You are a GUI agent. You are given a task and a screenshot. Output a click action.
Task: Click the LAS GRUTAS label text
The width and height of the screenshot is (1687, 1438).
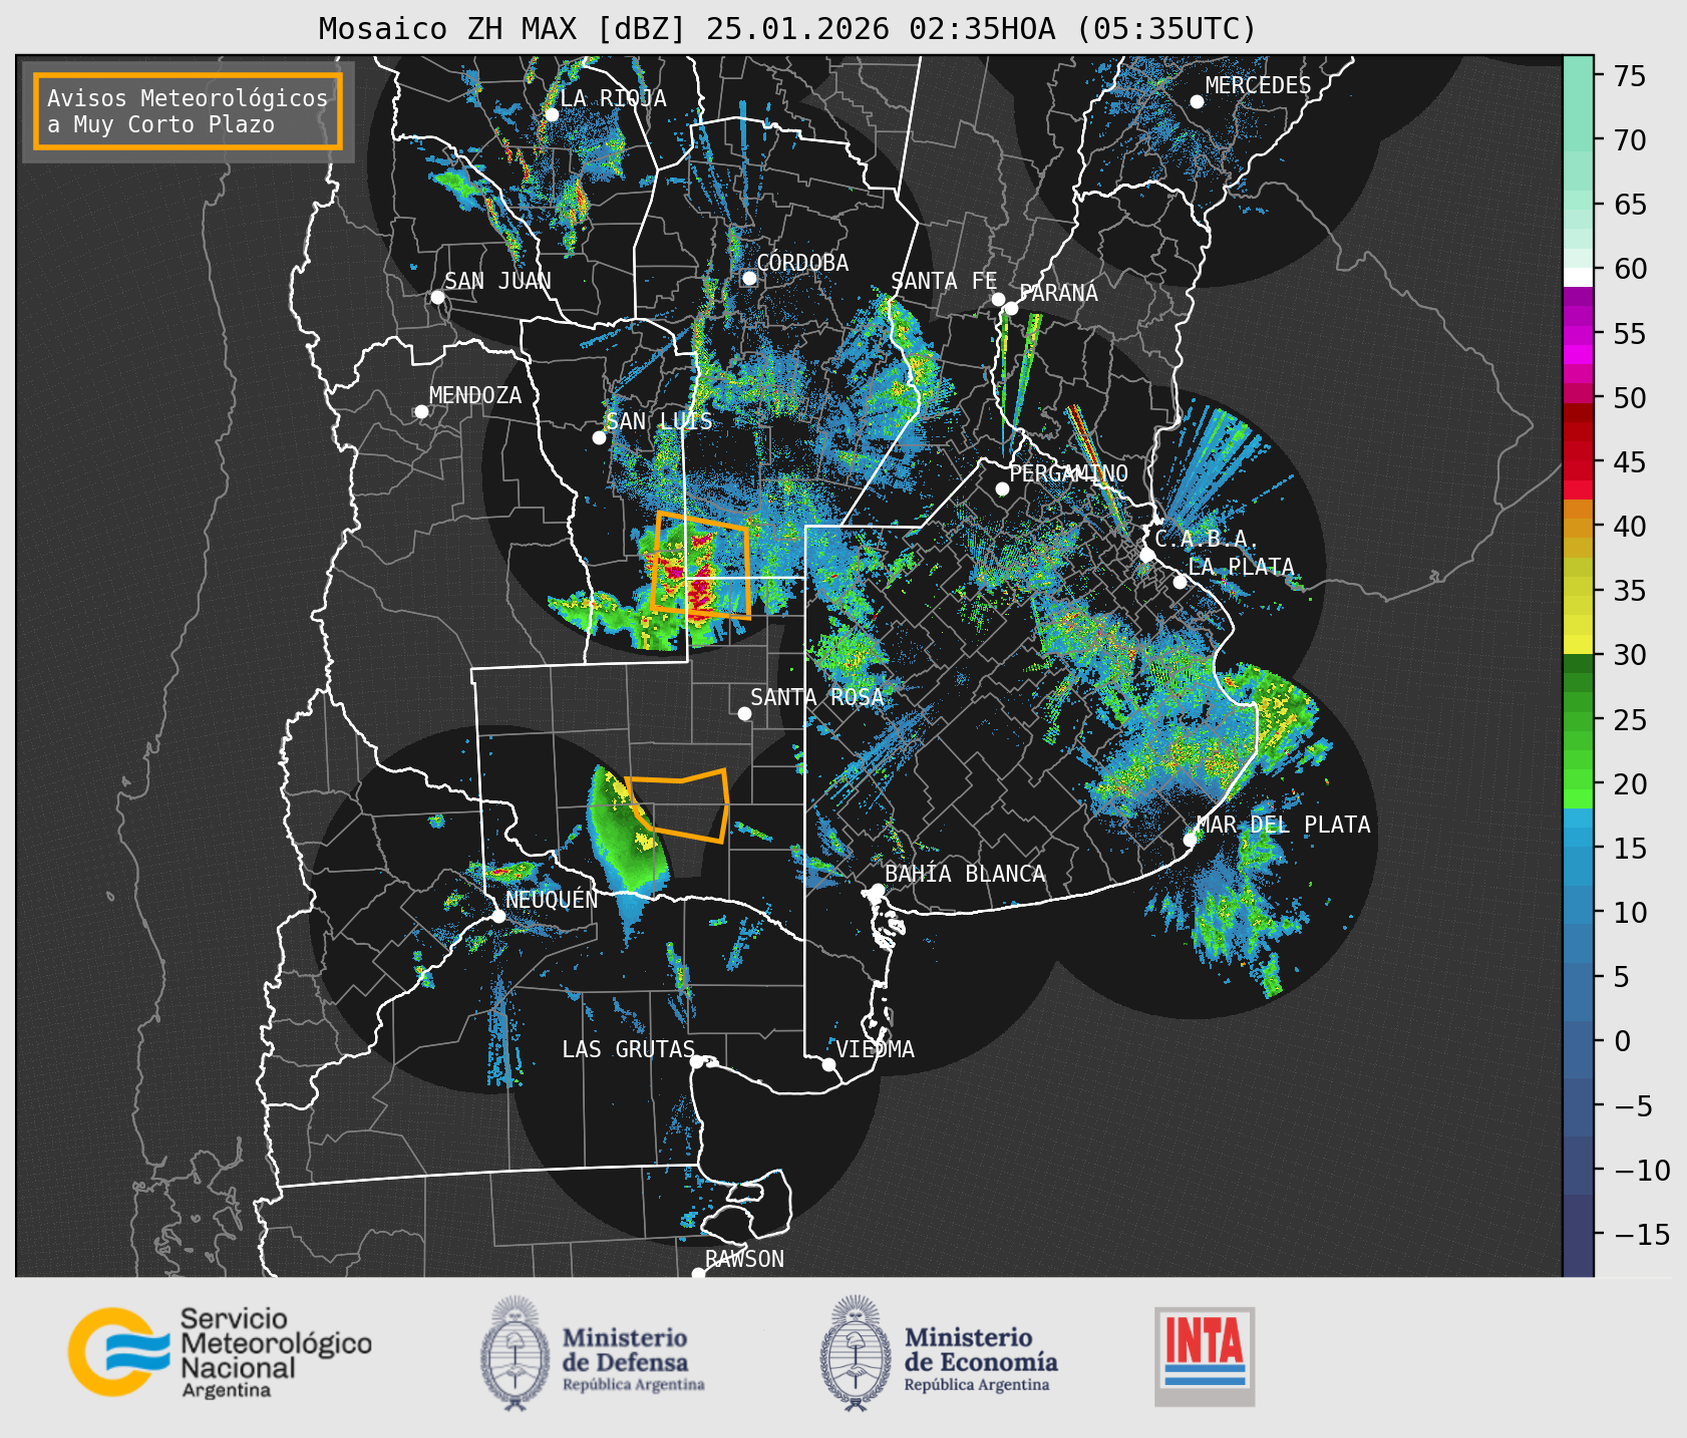[x=628, y=1049]
